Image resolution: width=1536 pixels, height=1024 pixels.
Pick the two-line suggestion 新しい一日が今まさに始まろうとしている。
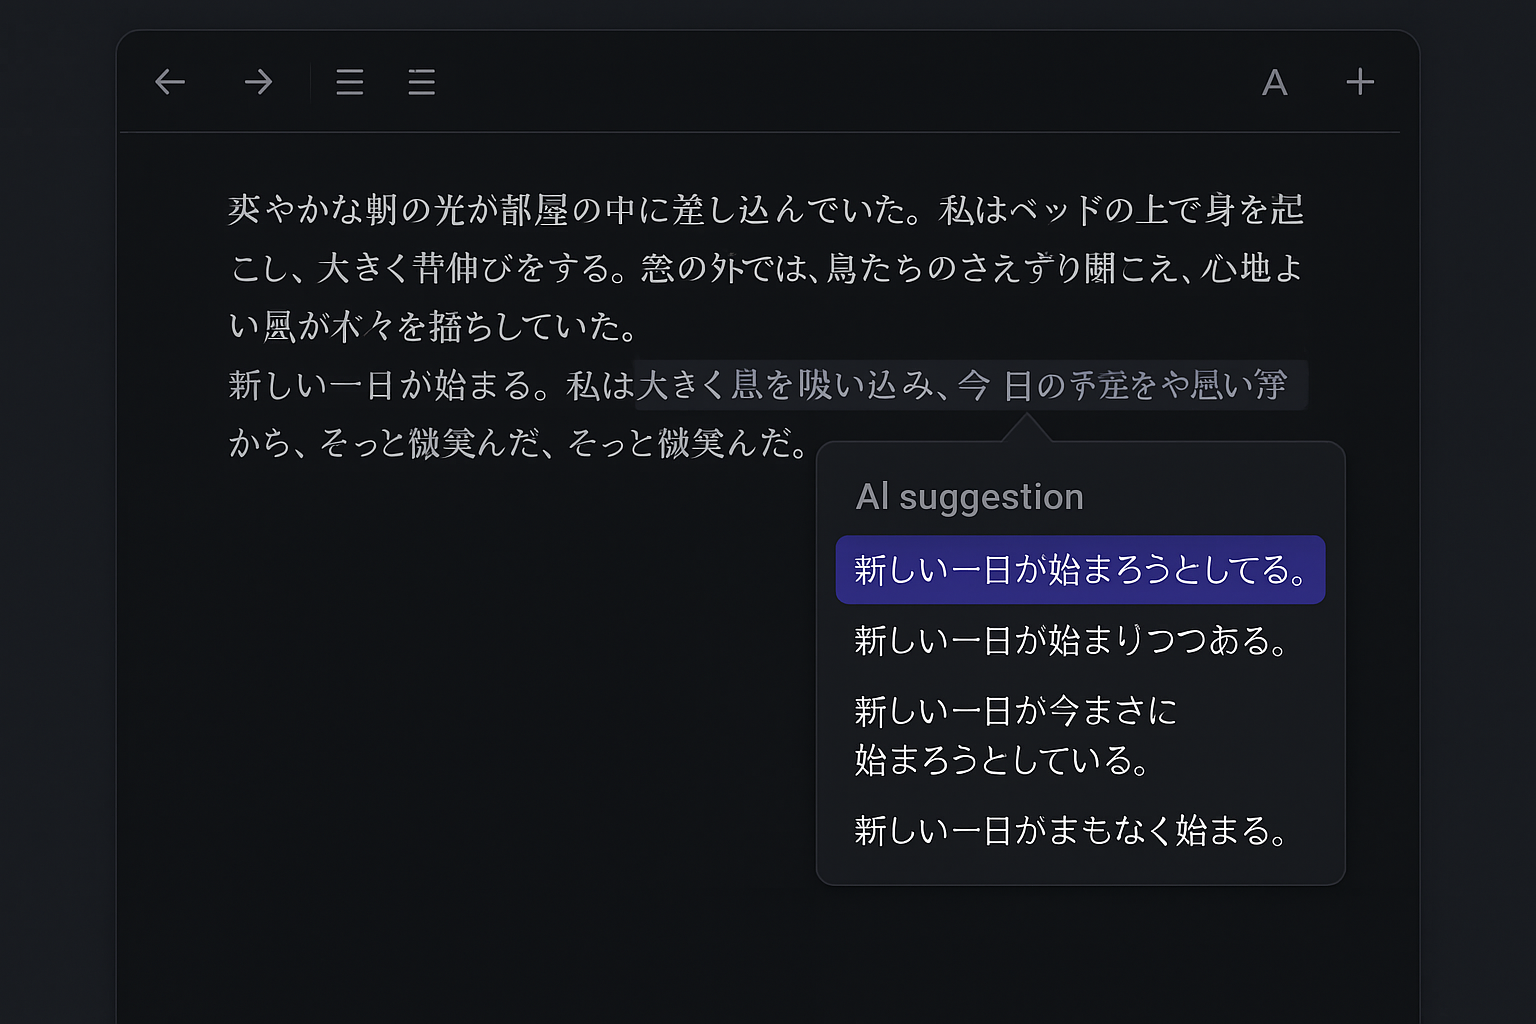click(x=1015, y=735)
